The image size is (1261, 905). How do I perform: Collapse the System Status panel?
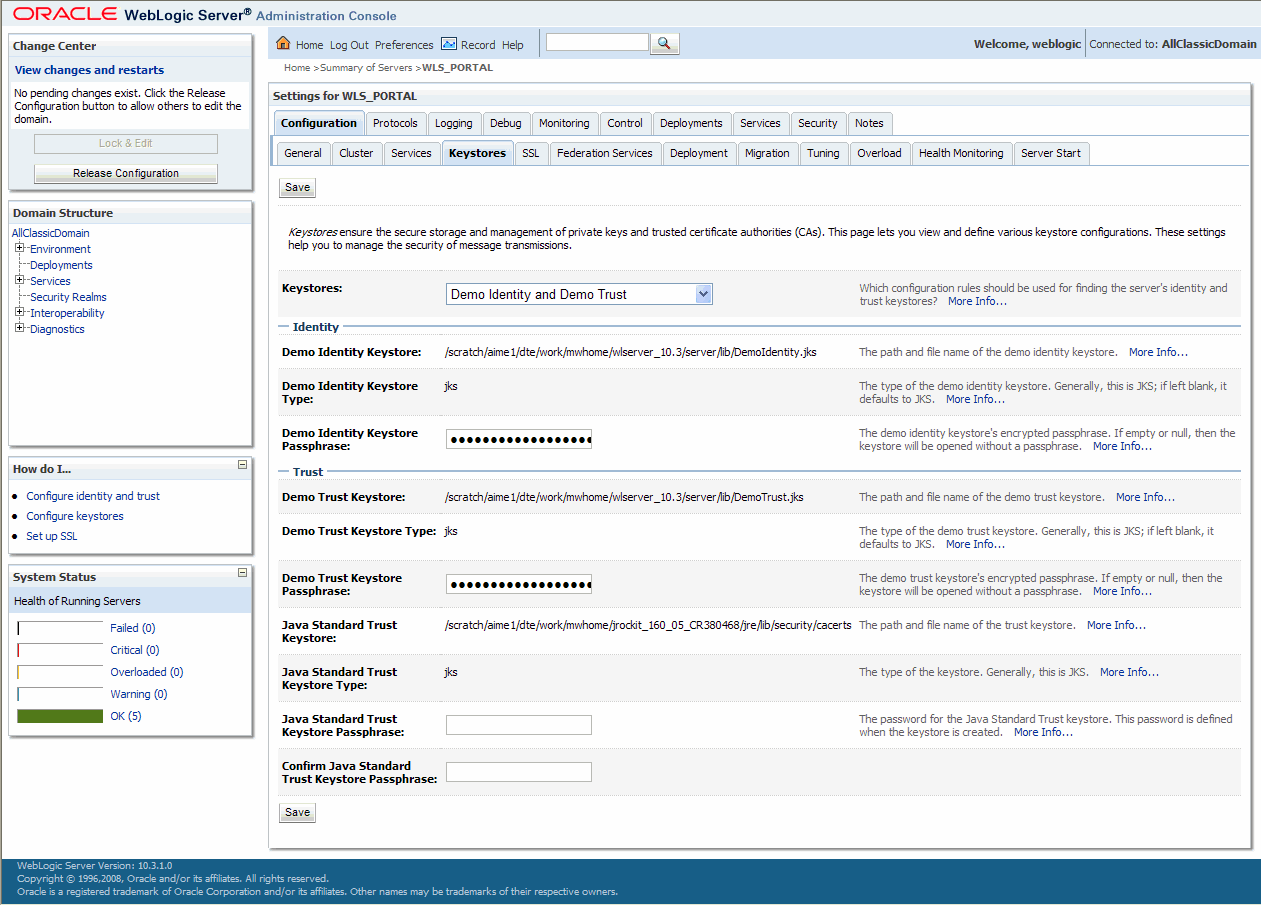pyautogui.click(x=242, y=573)
